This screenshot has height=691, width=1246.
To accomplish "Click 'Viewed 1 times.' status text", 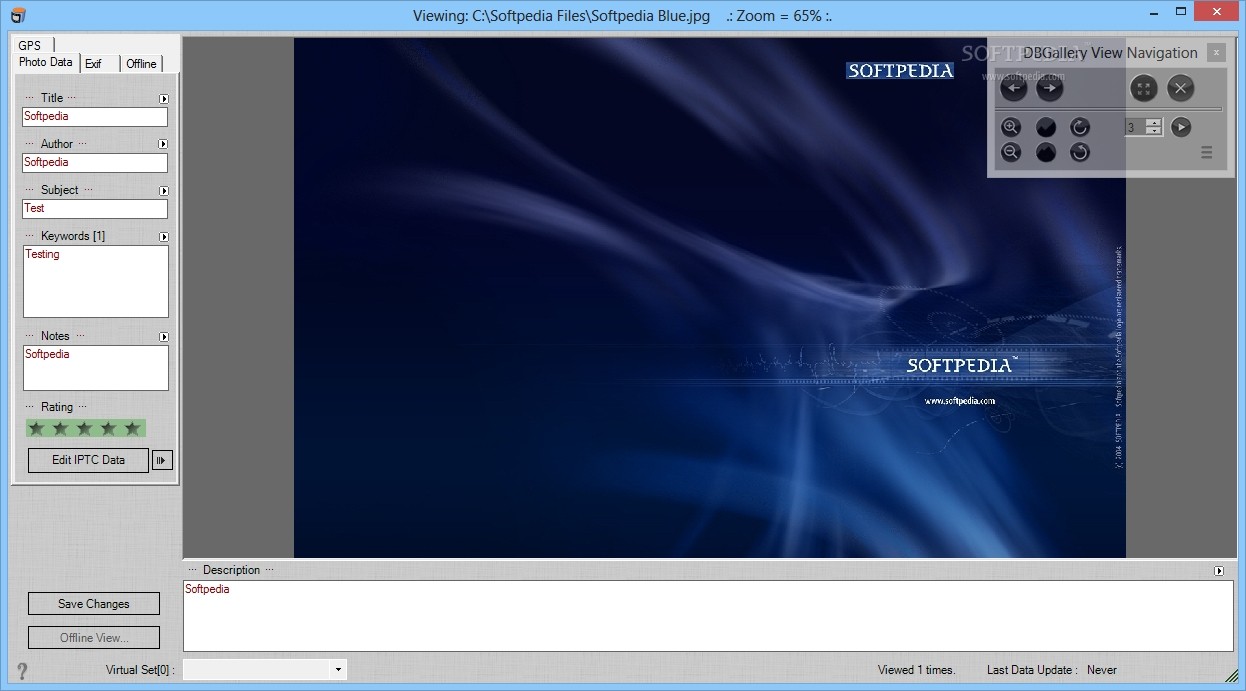I will coord(917,670).
